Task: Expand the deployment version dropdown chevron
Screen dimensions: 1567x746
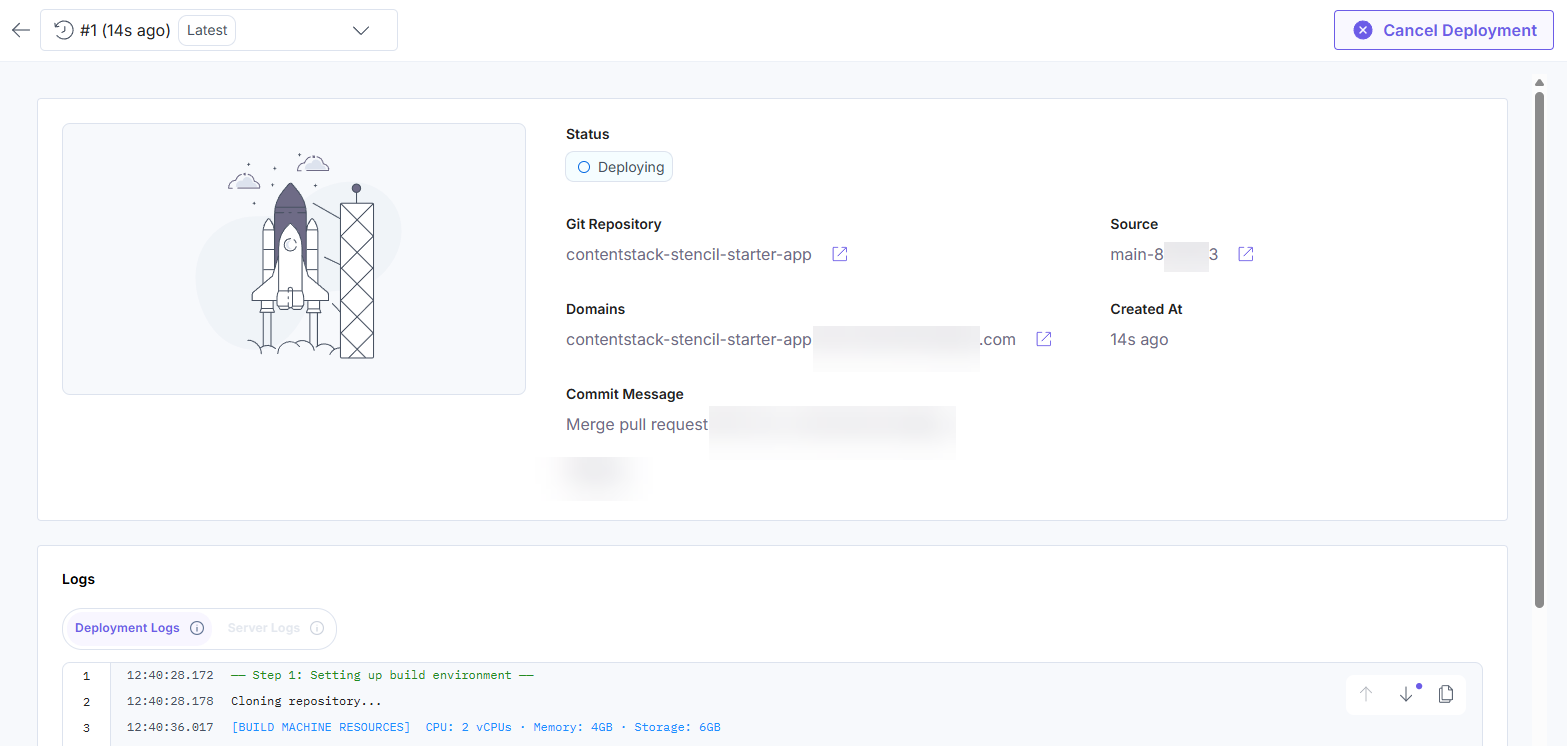Action: [x=361, y=30]
